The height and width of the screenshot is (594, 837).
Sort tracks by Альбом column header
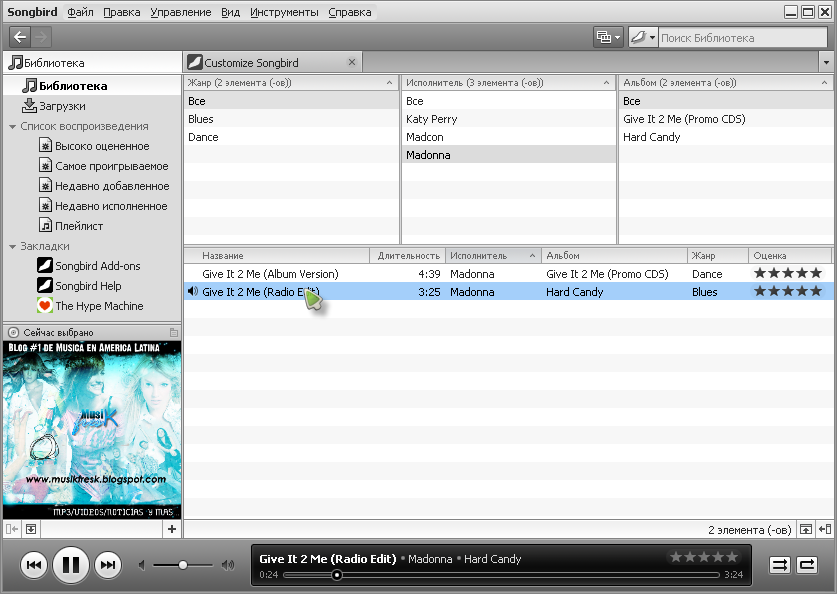point(614,256)
